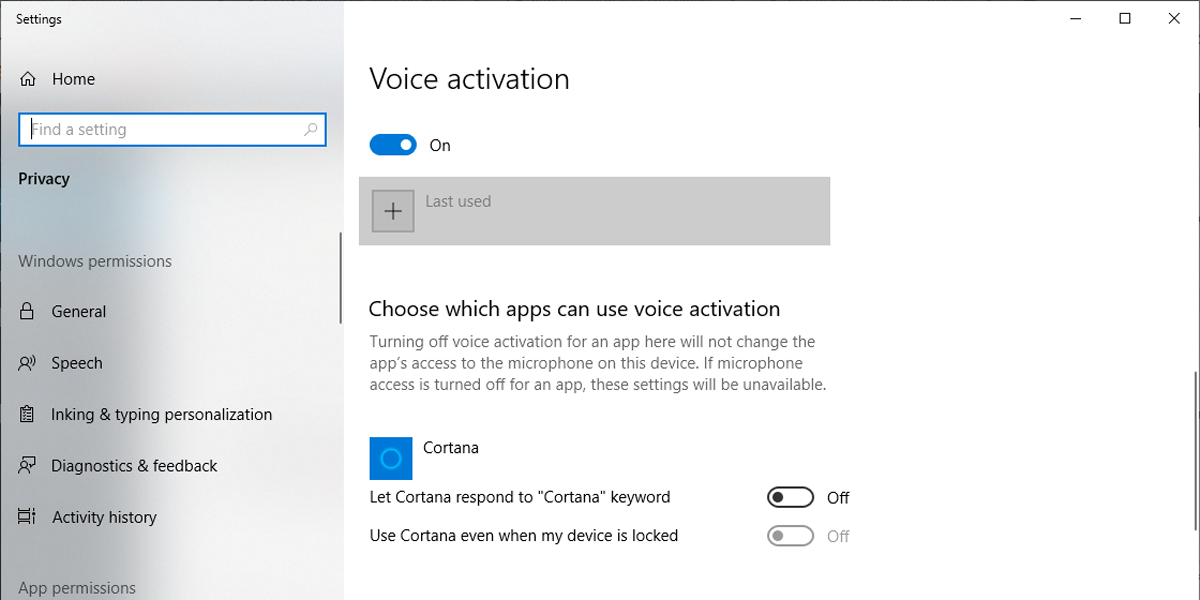The width and height of the screenshot is (1200, 600).
Task: Click the General lock icon
Action: 28,312
